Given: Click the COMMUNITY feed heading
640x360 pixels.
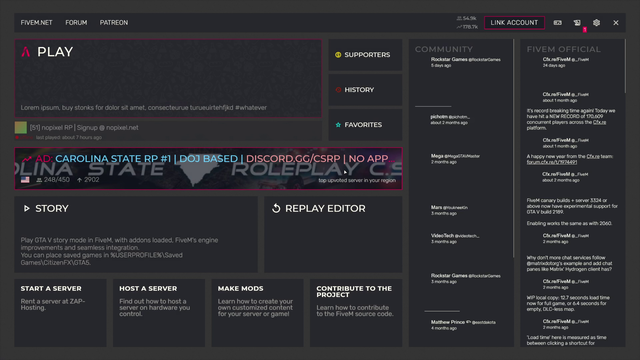Looking at the screenshot, I should click(444, 49).
